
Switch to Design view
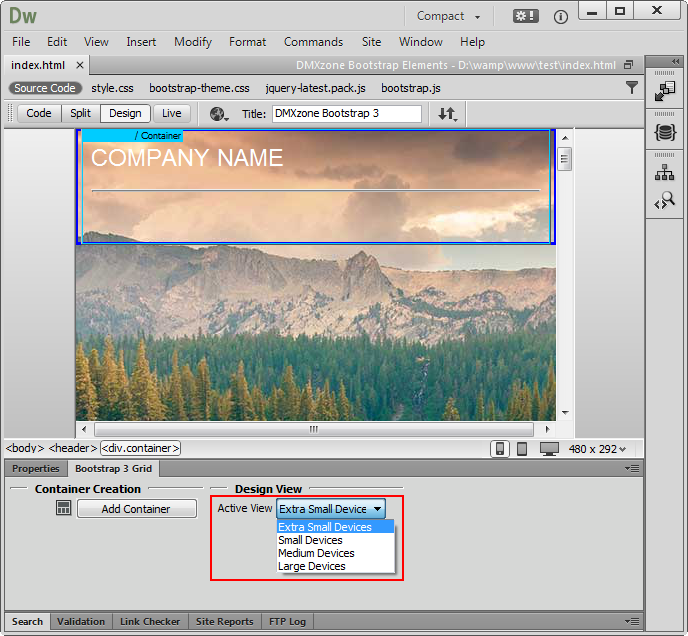pyautogui.click(x=125, y=113)
